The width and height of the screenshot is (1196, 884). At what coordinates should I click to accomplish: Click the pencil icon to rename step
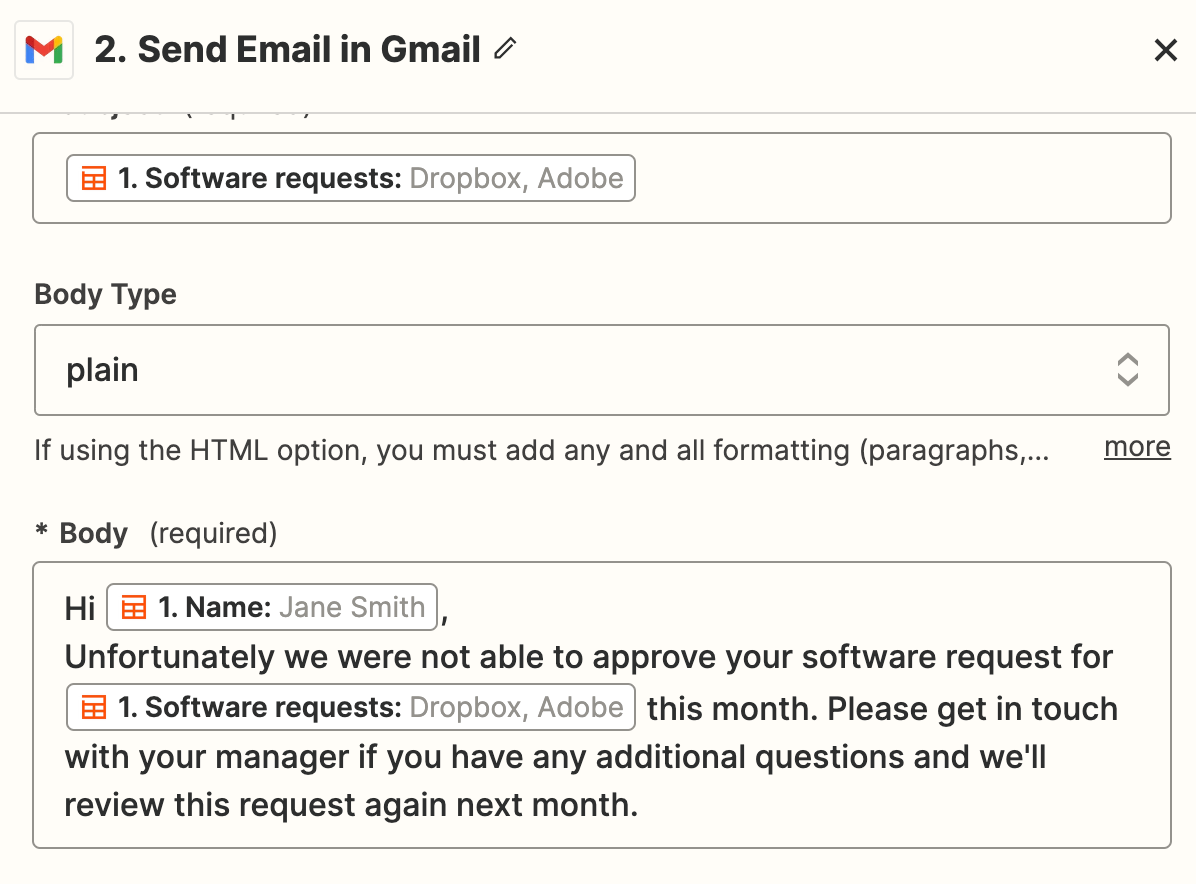tap(505, 48)
